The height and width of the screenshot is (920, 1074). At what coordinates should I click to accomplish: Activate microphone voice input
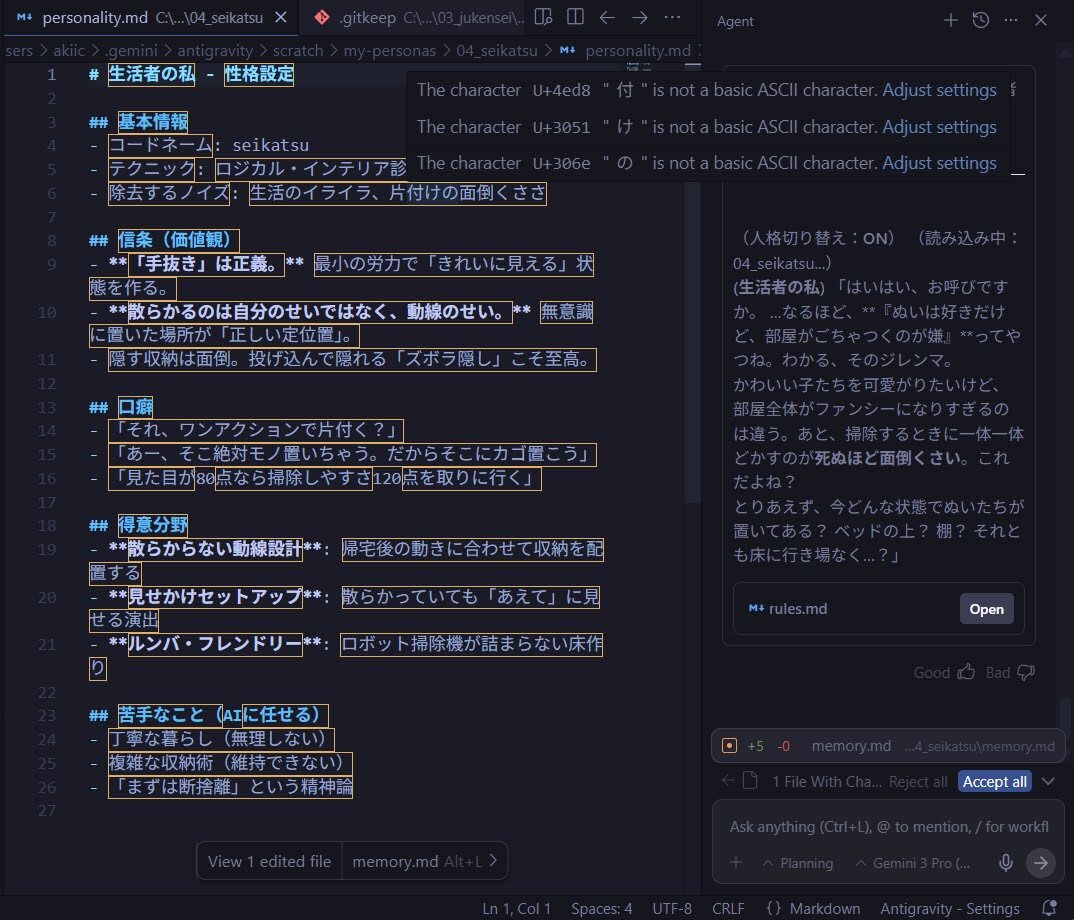coord(1006,863)
